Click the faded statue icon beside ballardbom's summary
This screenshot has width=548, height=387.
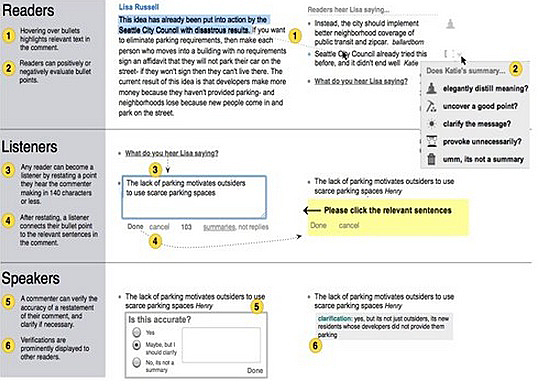(450, 24)
